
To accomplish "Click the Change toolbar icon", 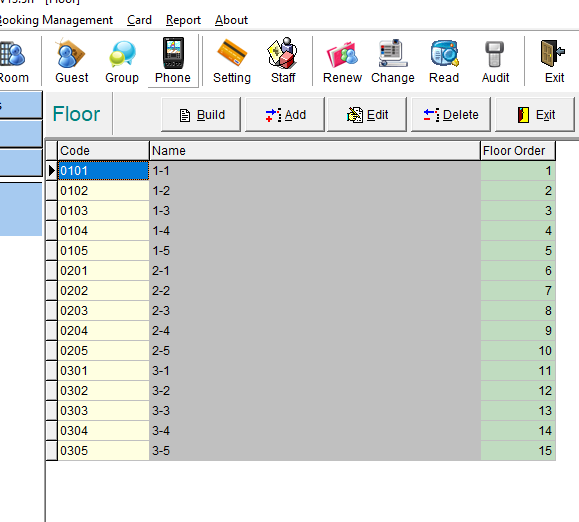I will [x=393, y=61].
